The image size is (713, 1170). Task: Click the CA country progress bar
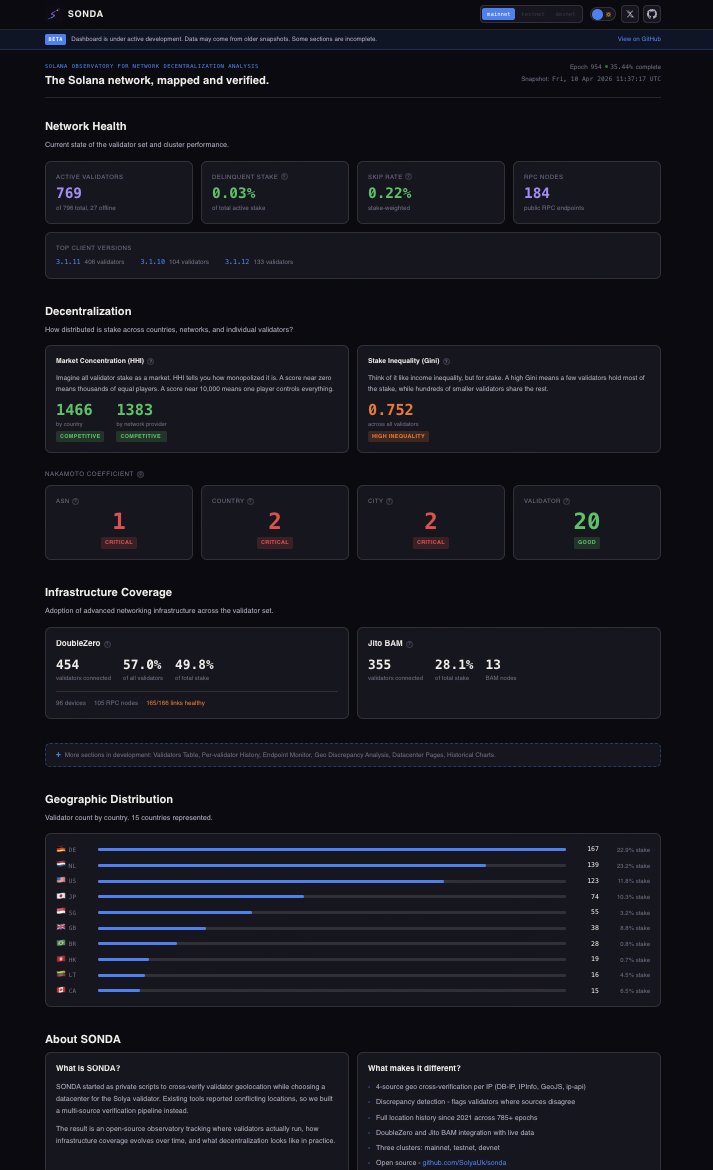(x=332, y=990)
